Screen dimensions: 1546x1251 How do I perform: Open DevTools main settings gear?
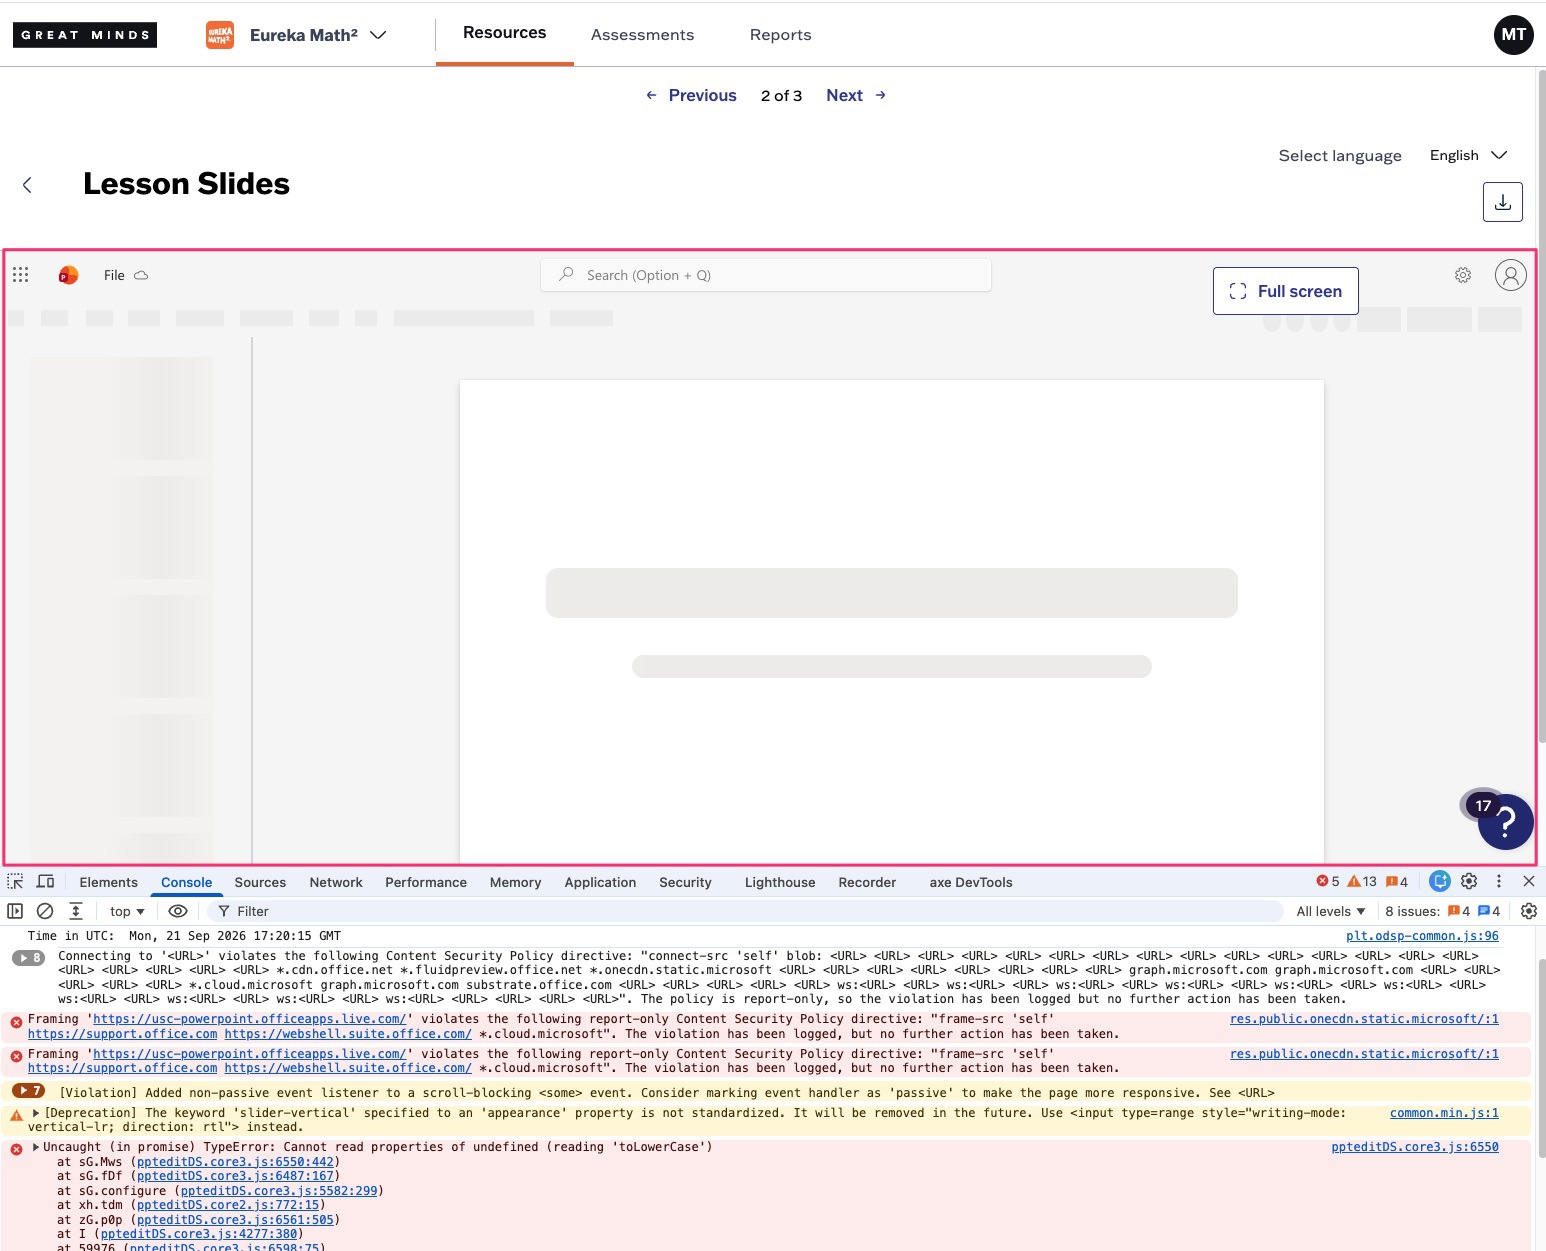click(1469, 881)
